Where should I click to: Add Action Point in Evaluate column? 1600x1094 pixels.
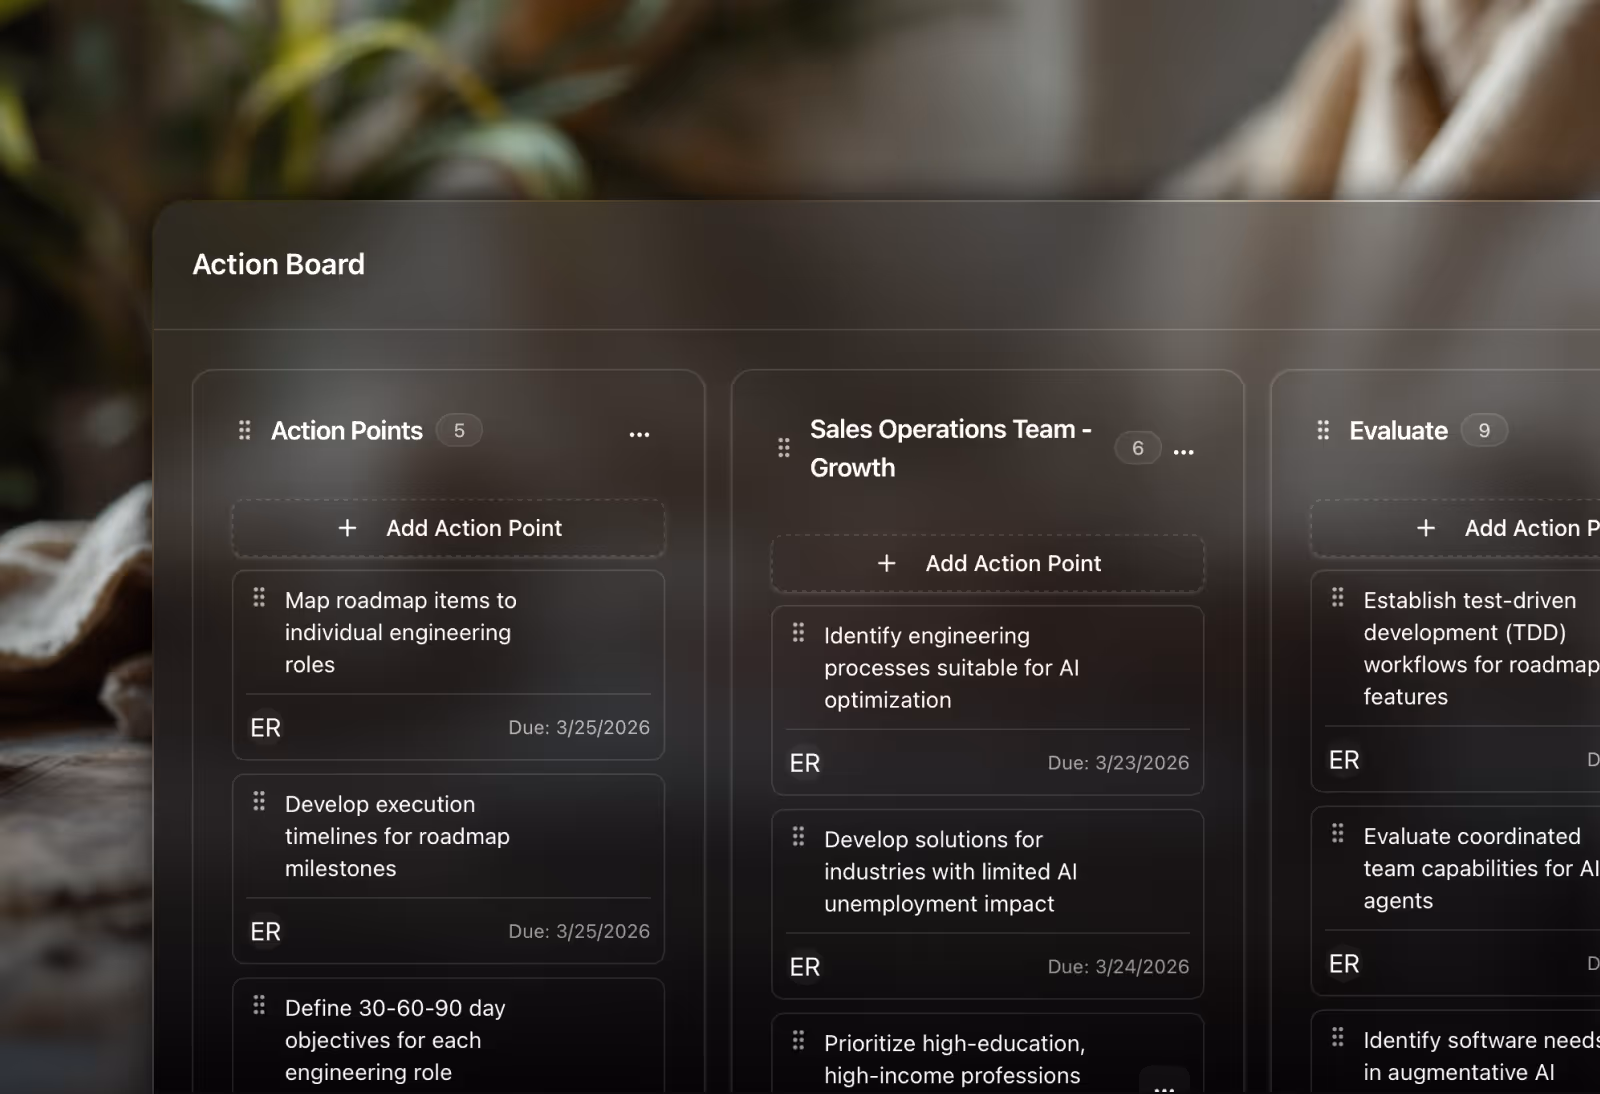(x=1456, y=528)
